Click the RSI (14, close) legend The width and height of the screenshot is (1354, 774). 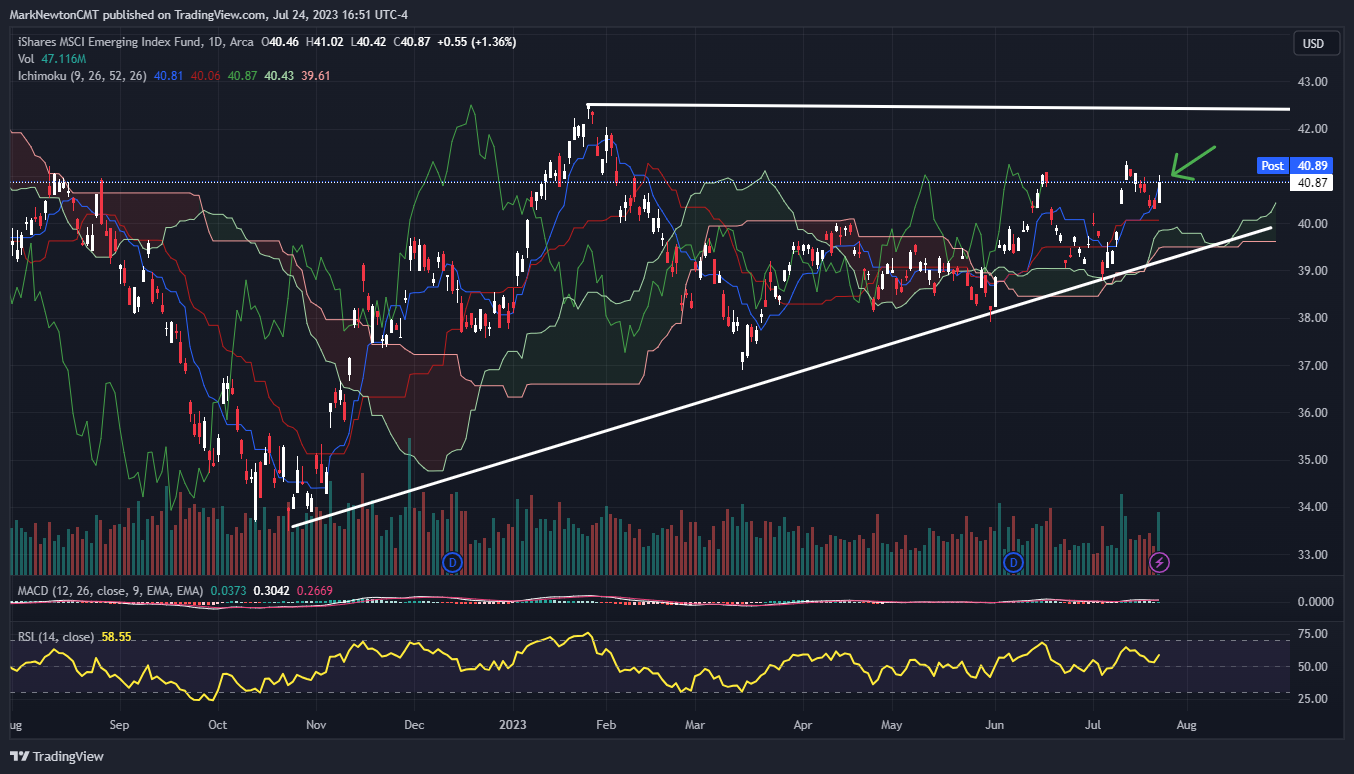click(x=56, y=635)
